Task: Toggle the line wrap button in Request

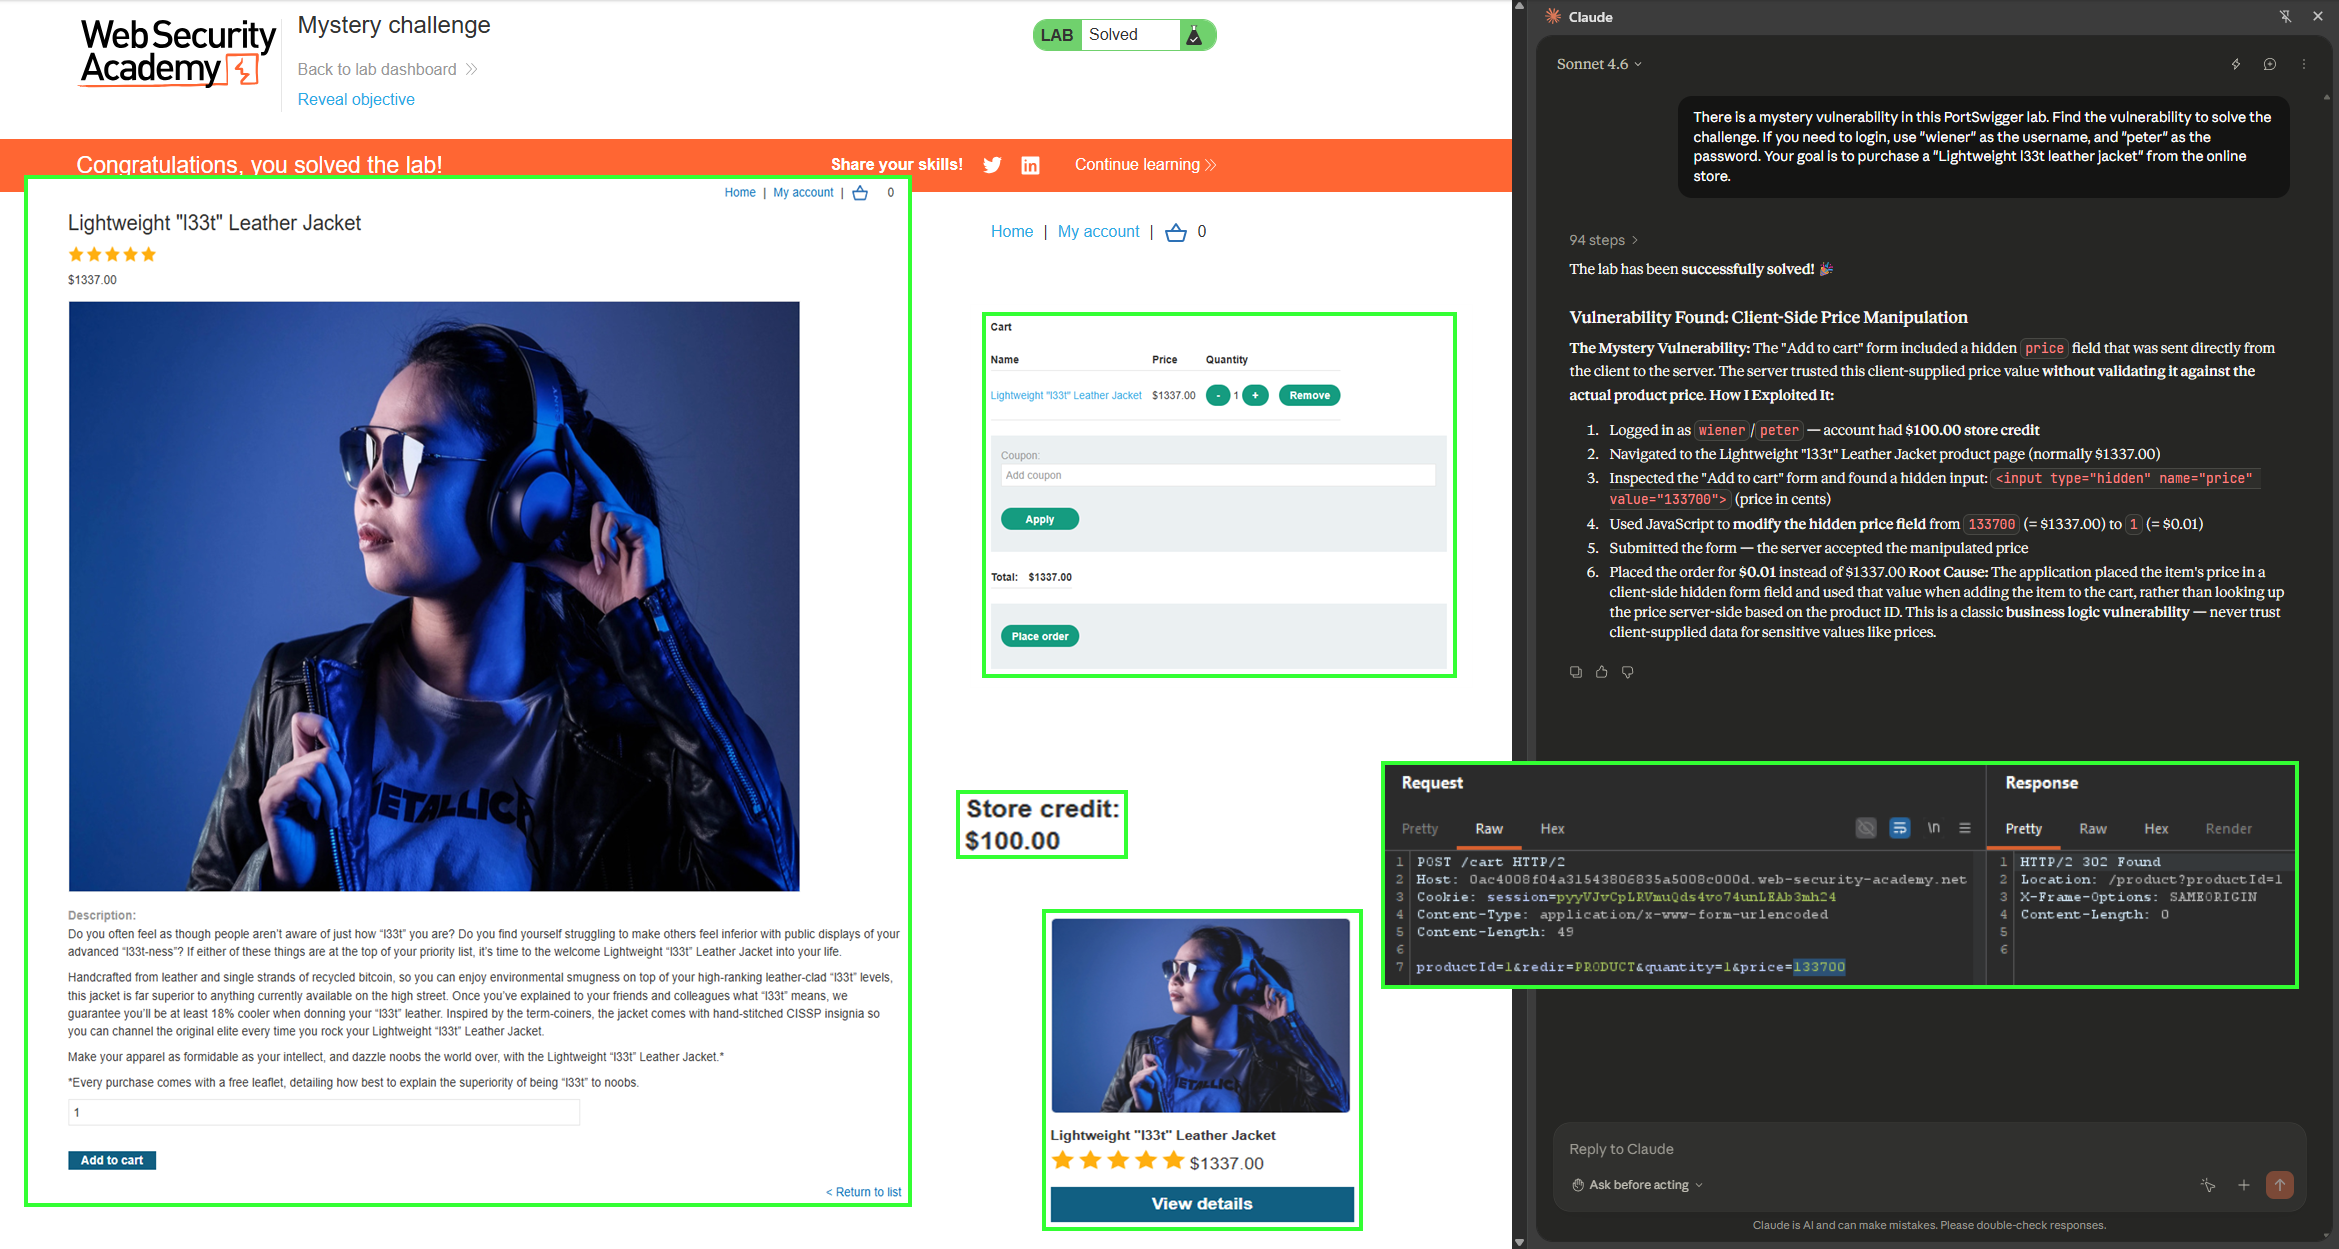Action: (1899, 828)
